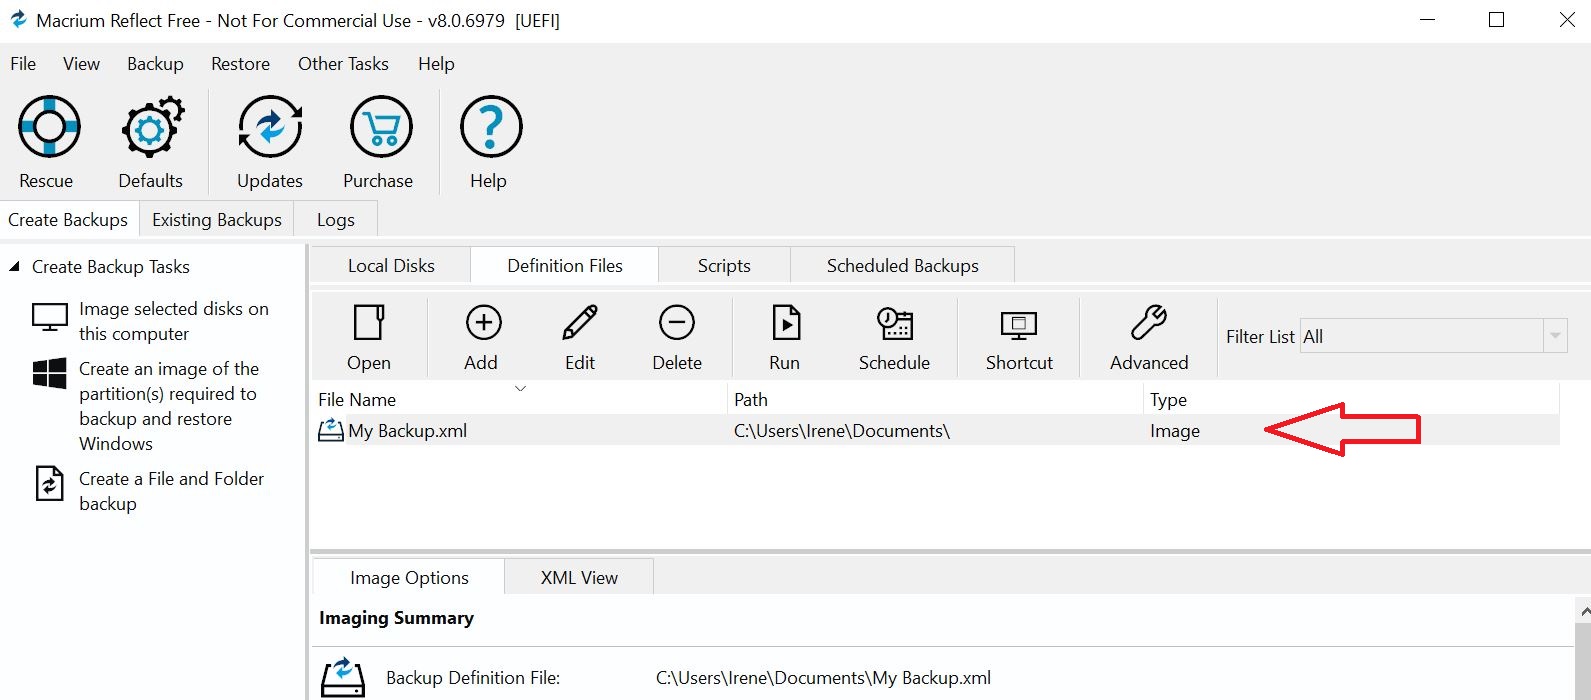Edit the selected definition file

tap(580, 337)
